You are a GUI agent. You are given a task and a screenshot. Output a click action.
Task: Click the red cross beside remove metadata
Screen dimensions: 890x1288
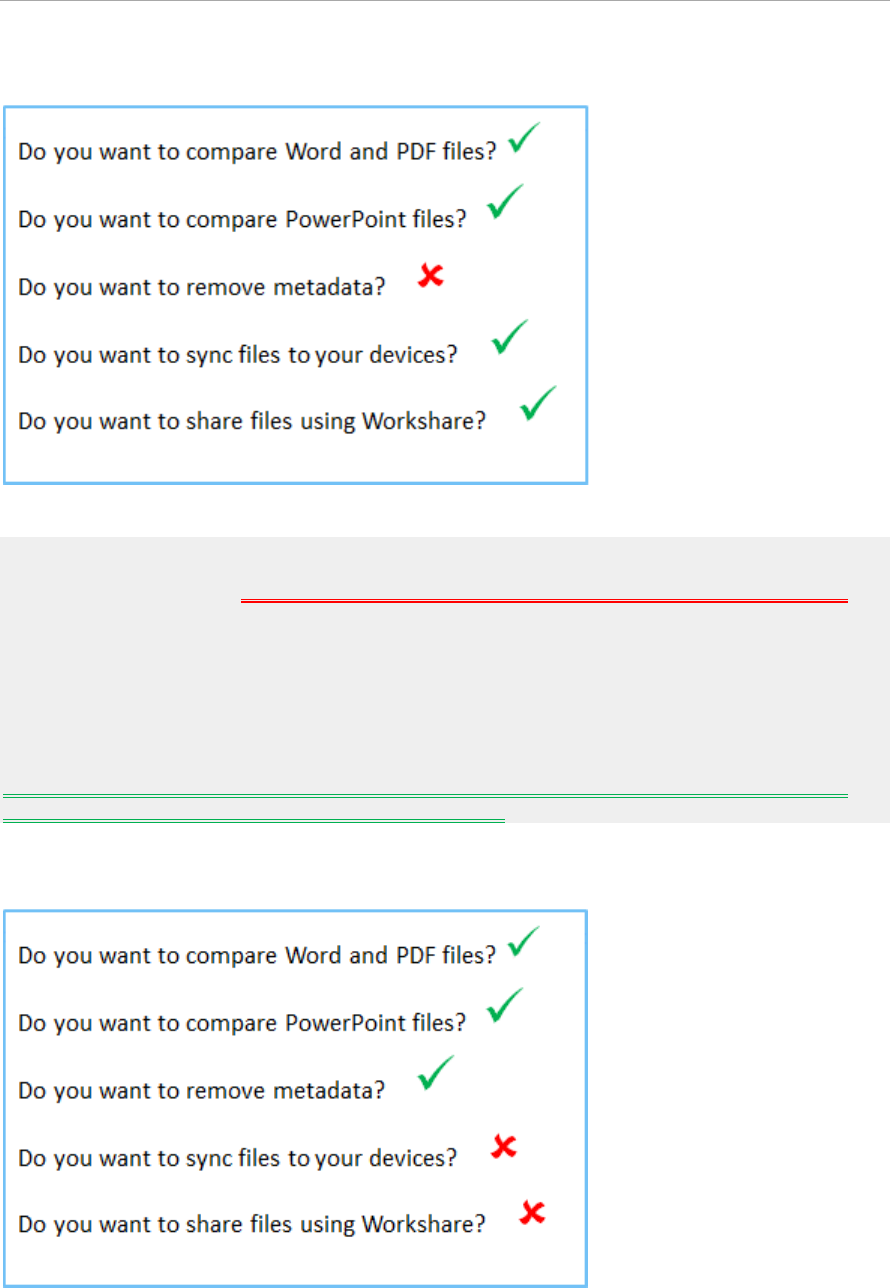click(431, 276)
